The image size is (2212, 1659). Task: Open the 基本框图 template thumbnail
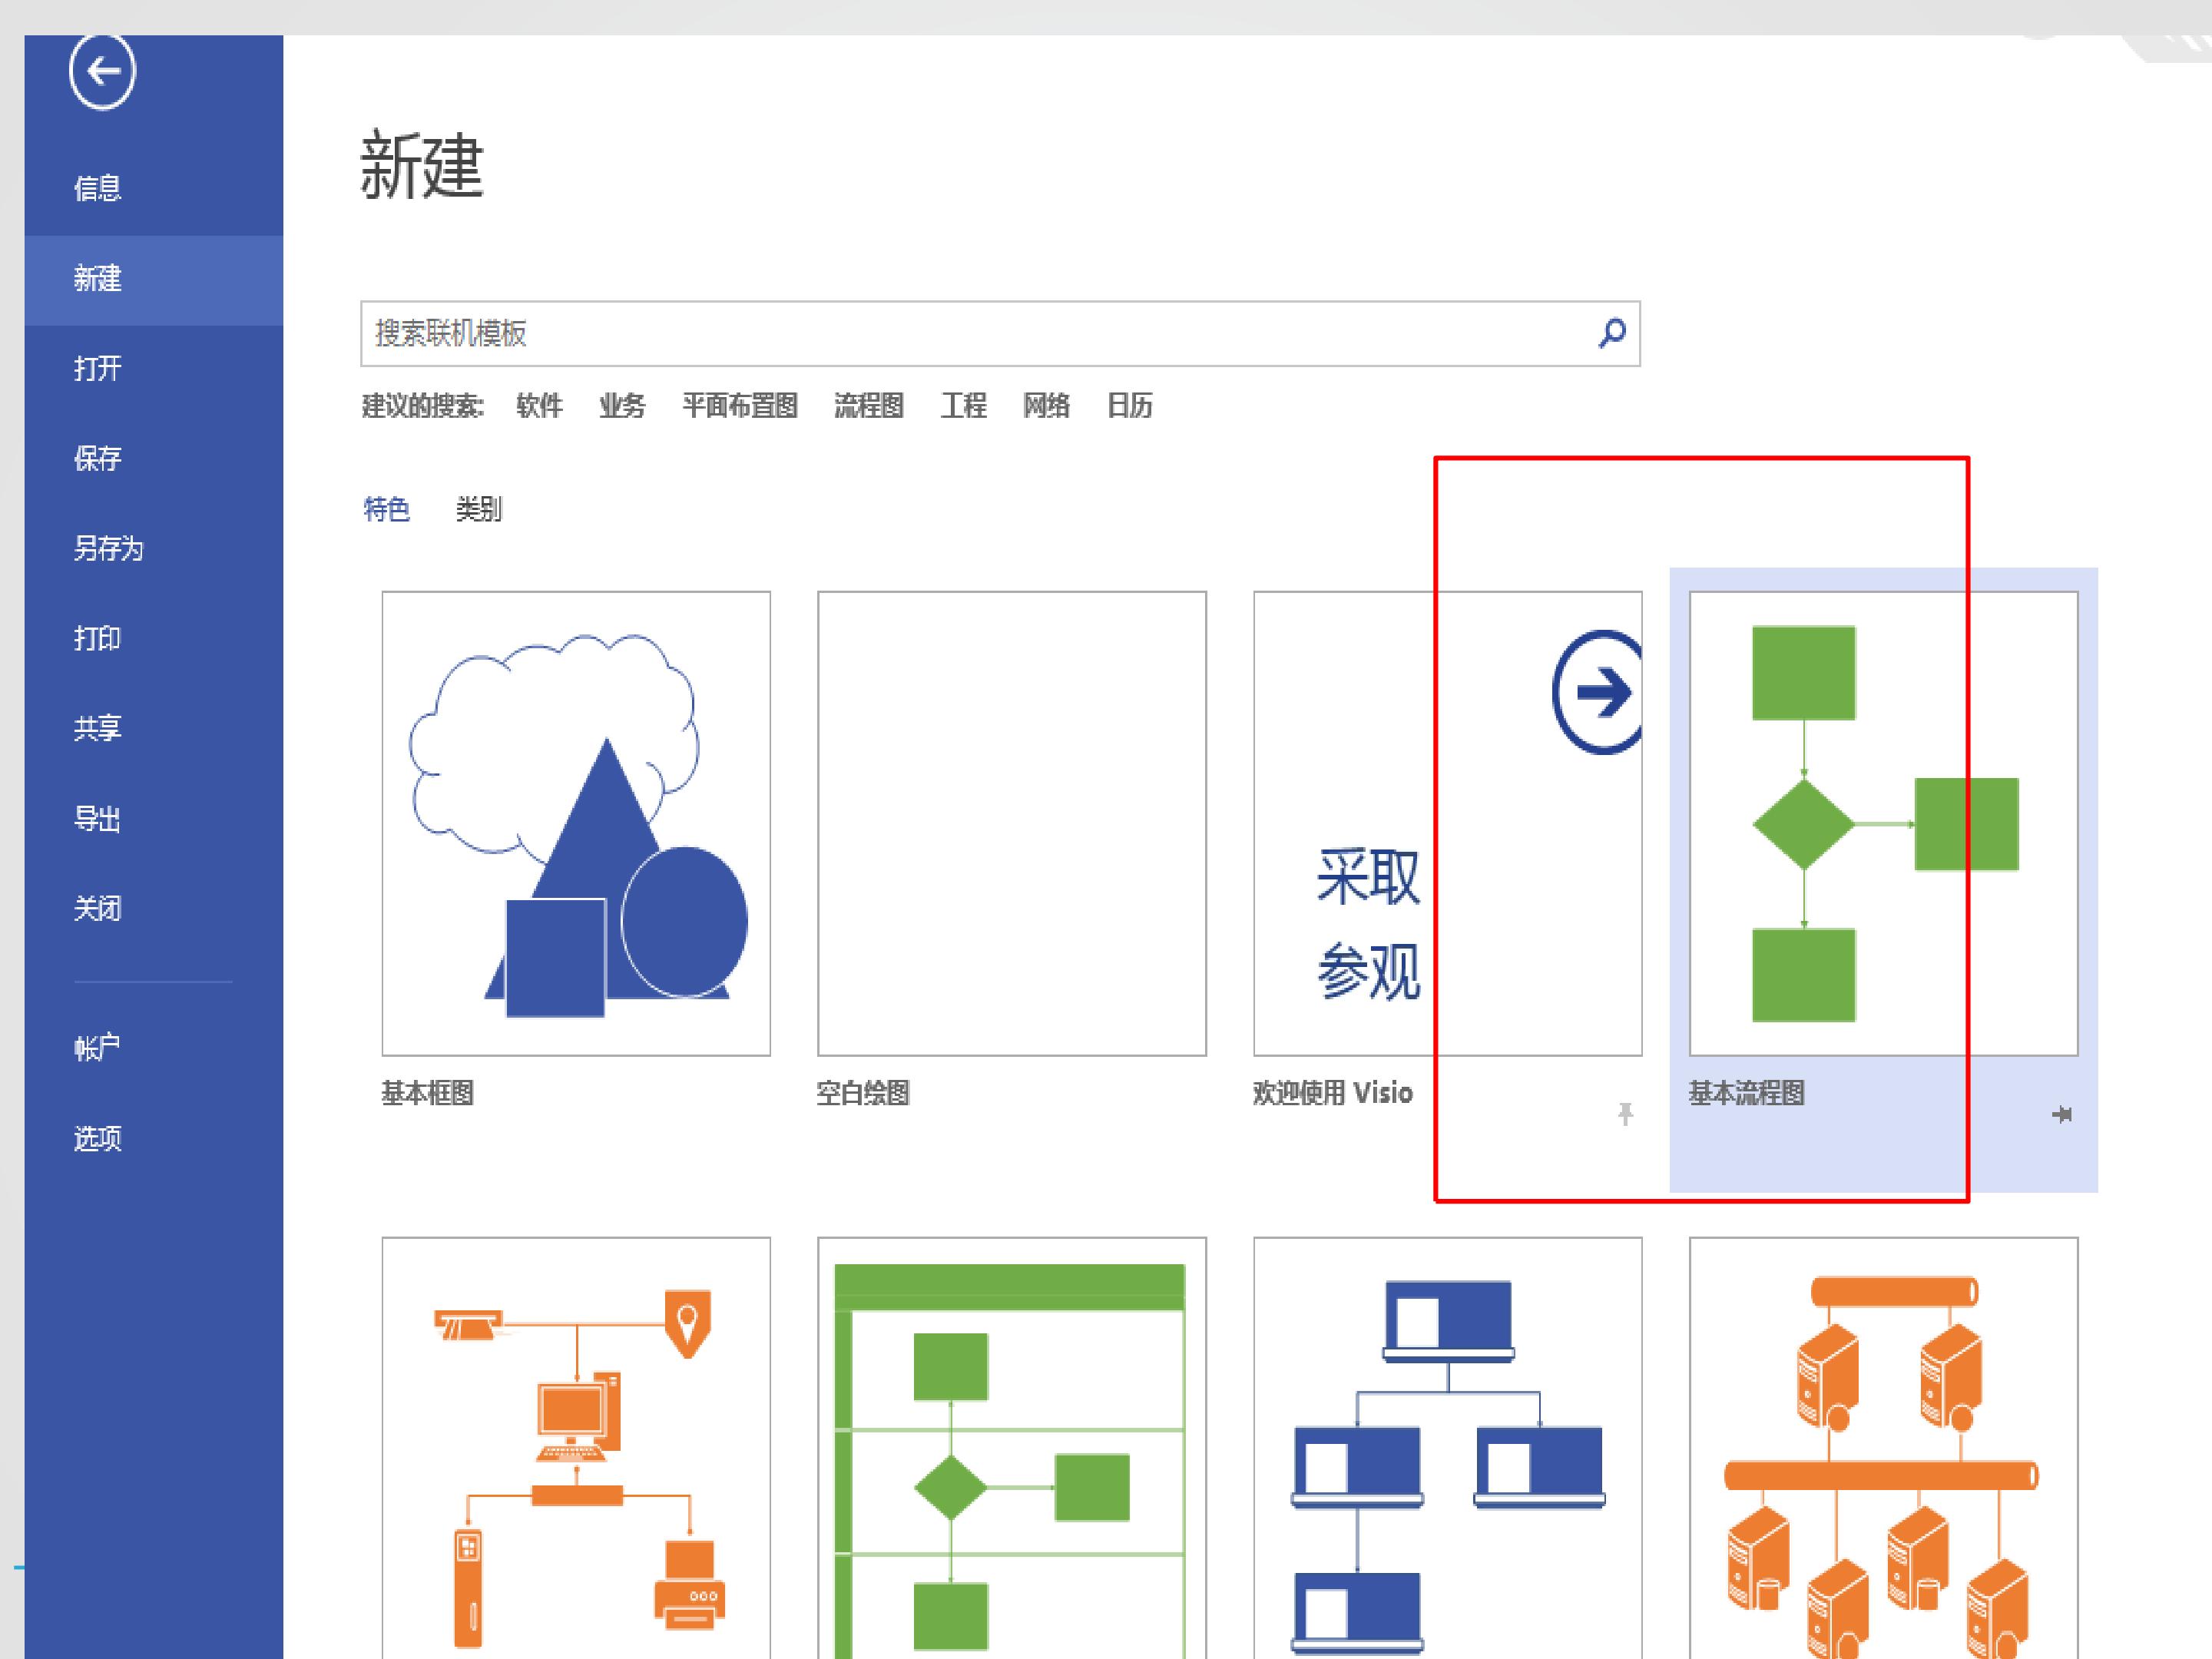coord(576,822)
